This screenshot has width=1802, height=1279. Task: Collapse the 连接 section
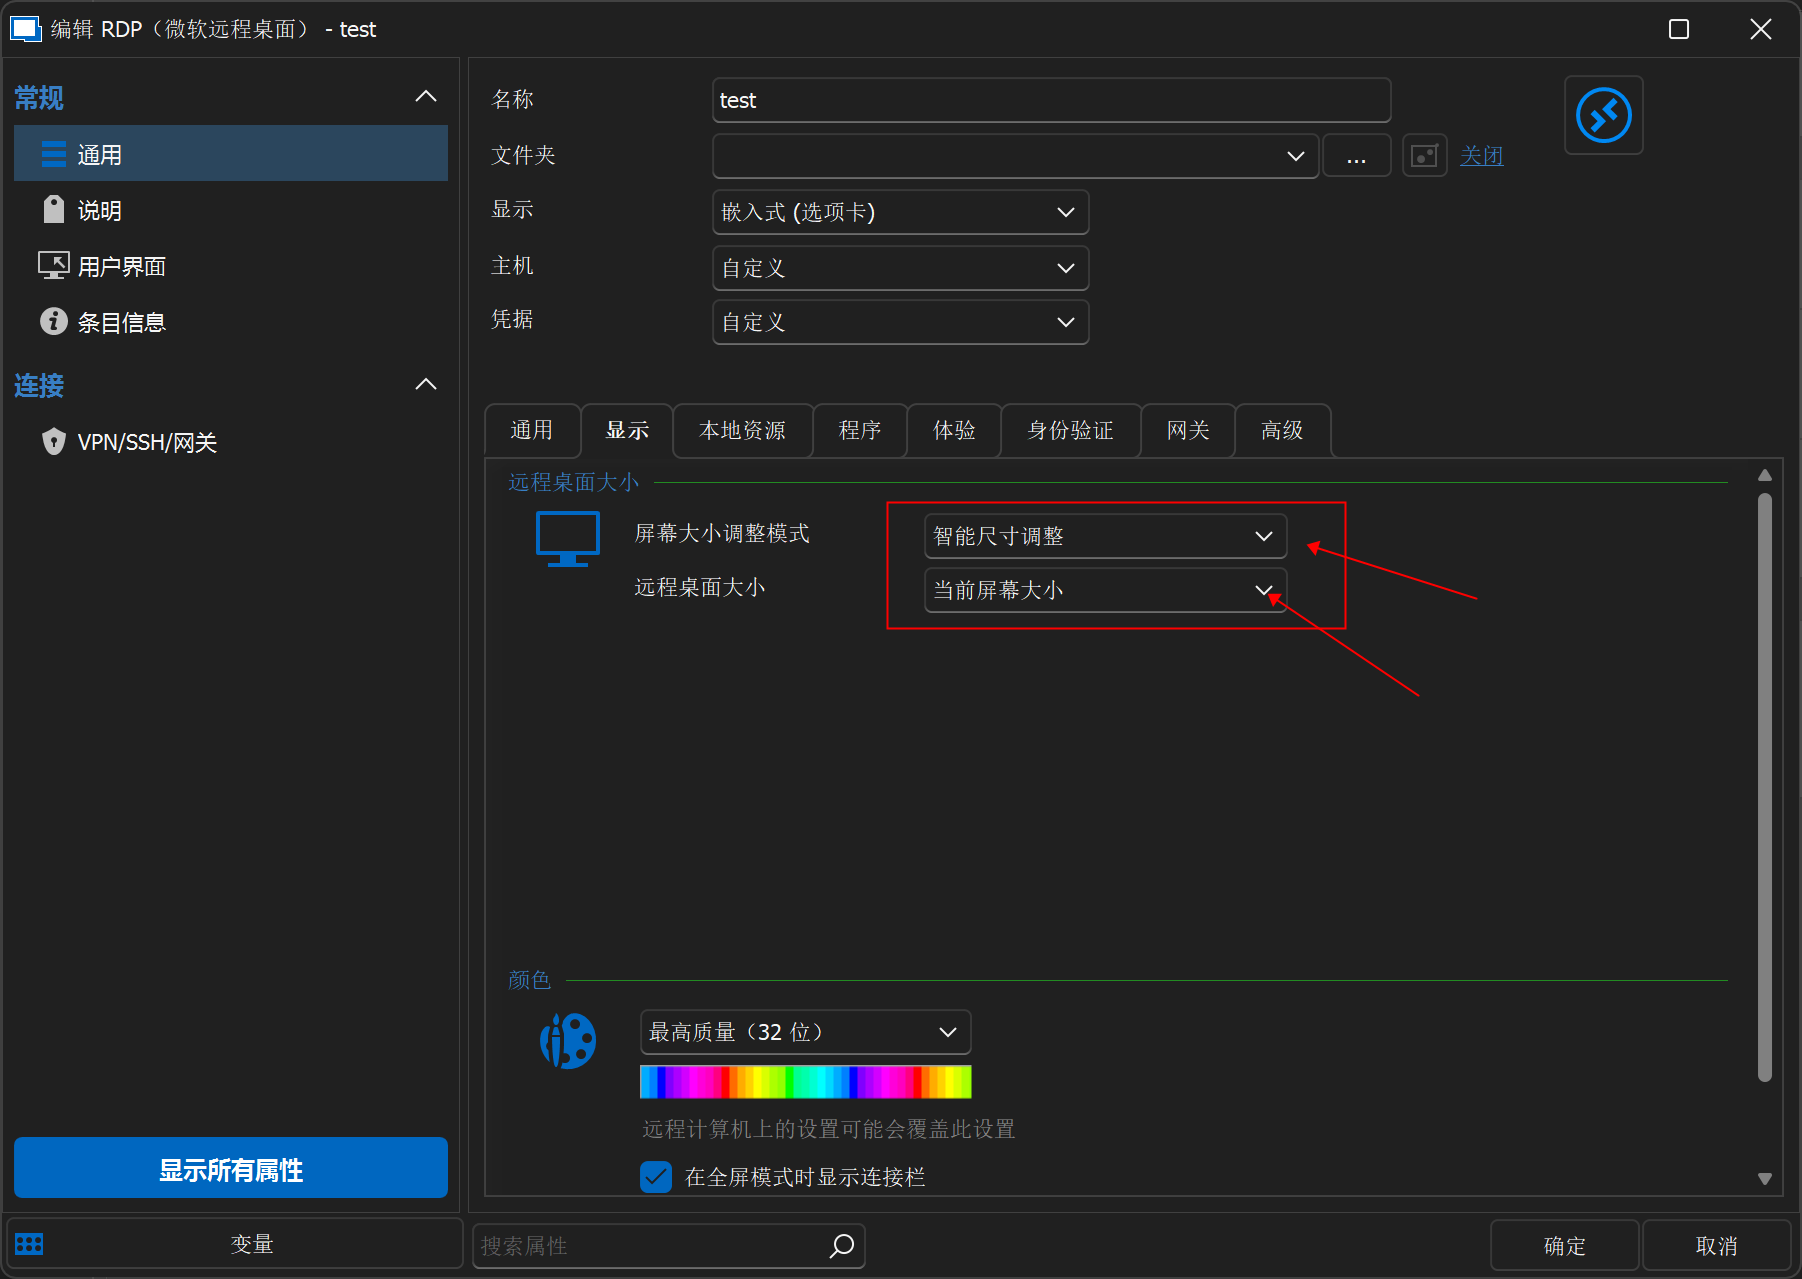pyautogui.click(x=426, y=385)
